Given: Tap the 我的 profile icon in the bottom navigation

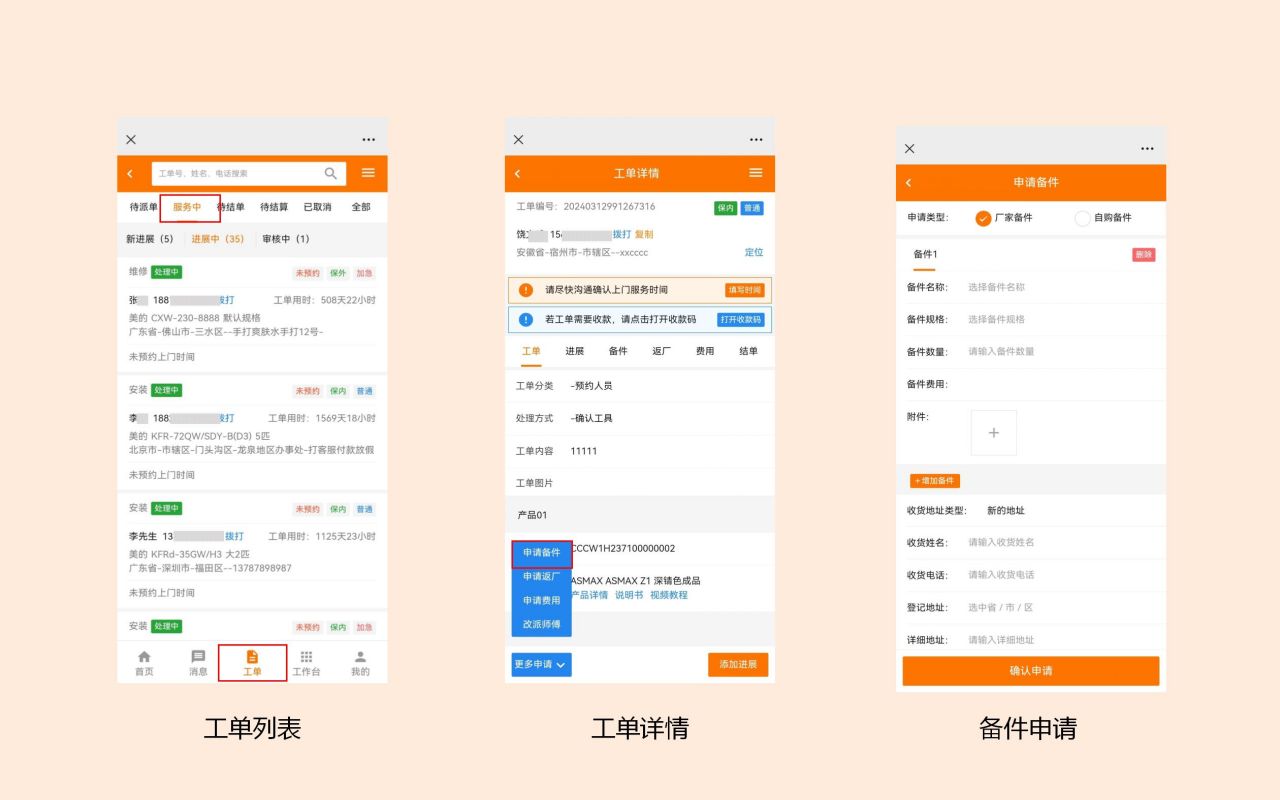Looking at the screenshot, I should click(x=360, y=657).
